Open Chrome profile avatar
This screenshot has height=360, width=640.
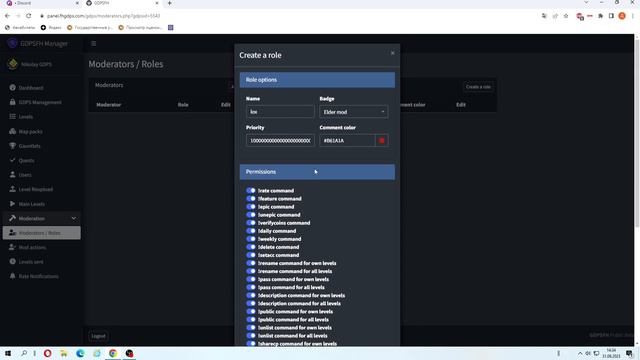point(622,16)
